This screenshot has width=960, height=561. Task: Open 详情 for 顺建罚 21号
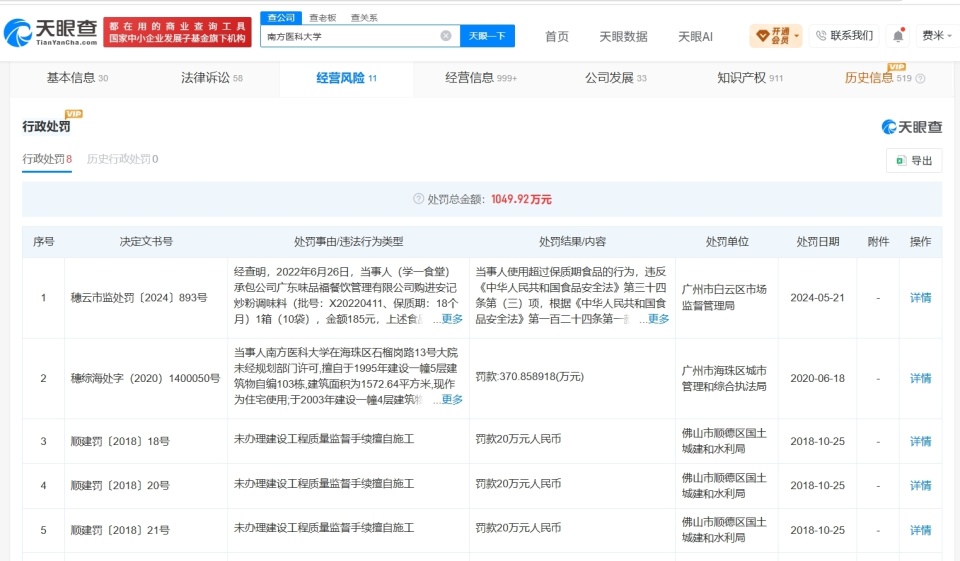click(x=920, y=530)
